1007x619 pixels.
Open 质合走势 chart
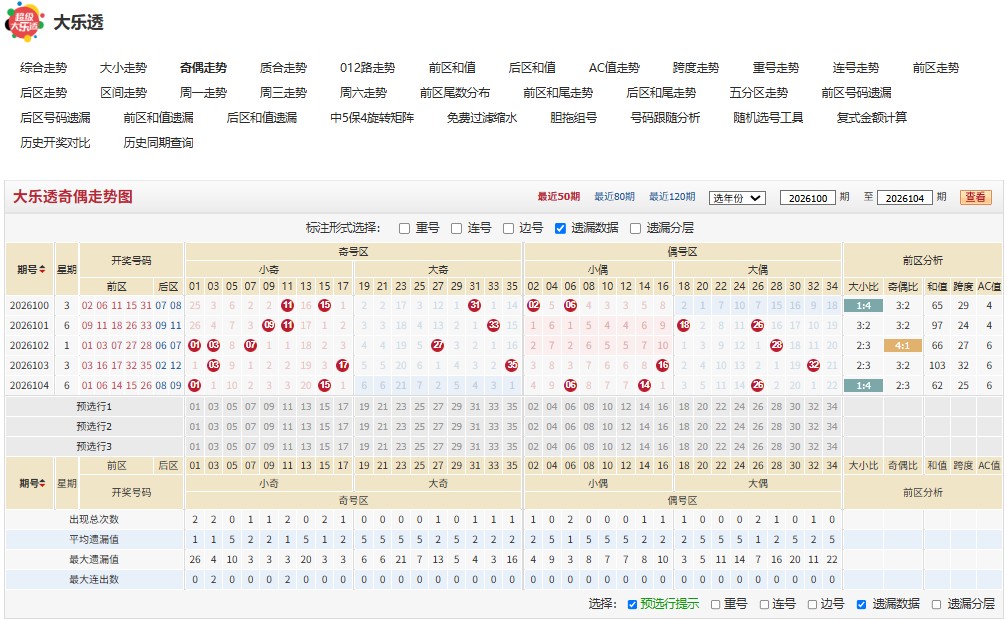point(283,67)
